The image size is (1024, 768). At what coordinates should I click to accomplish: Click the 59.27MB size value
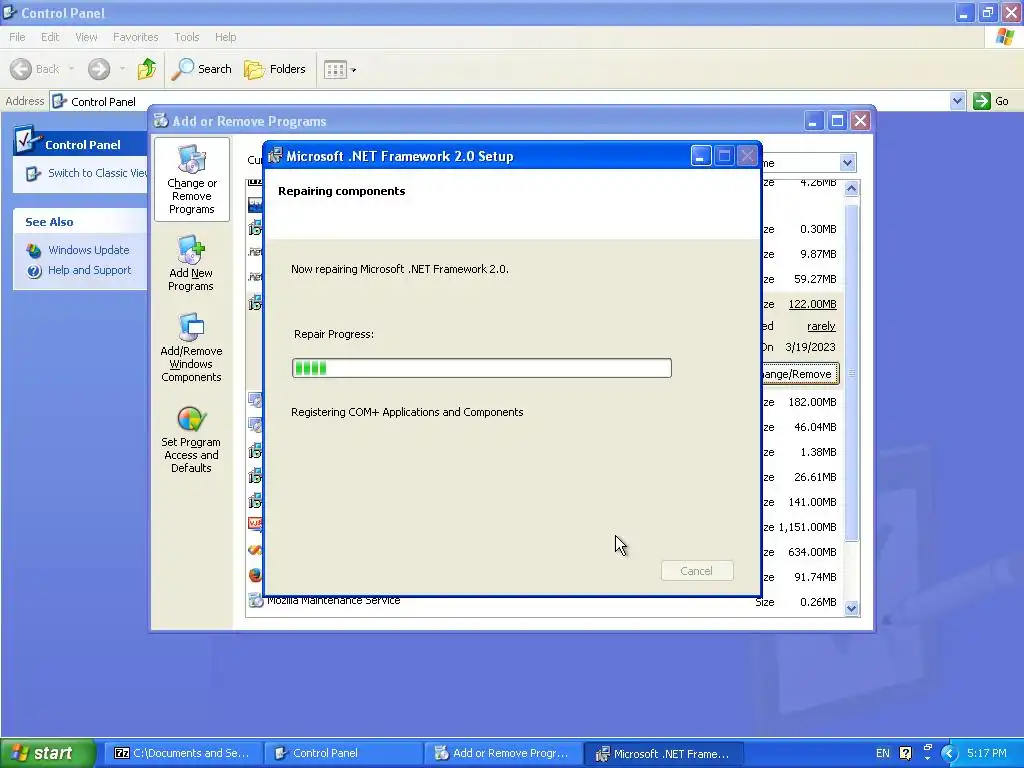click(815, 280)
